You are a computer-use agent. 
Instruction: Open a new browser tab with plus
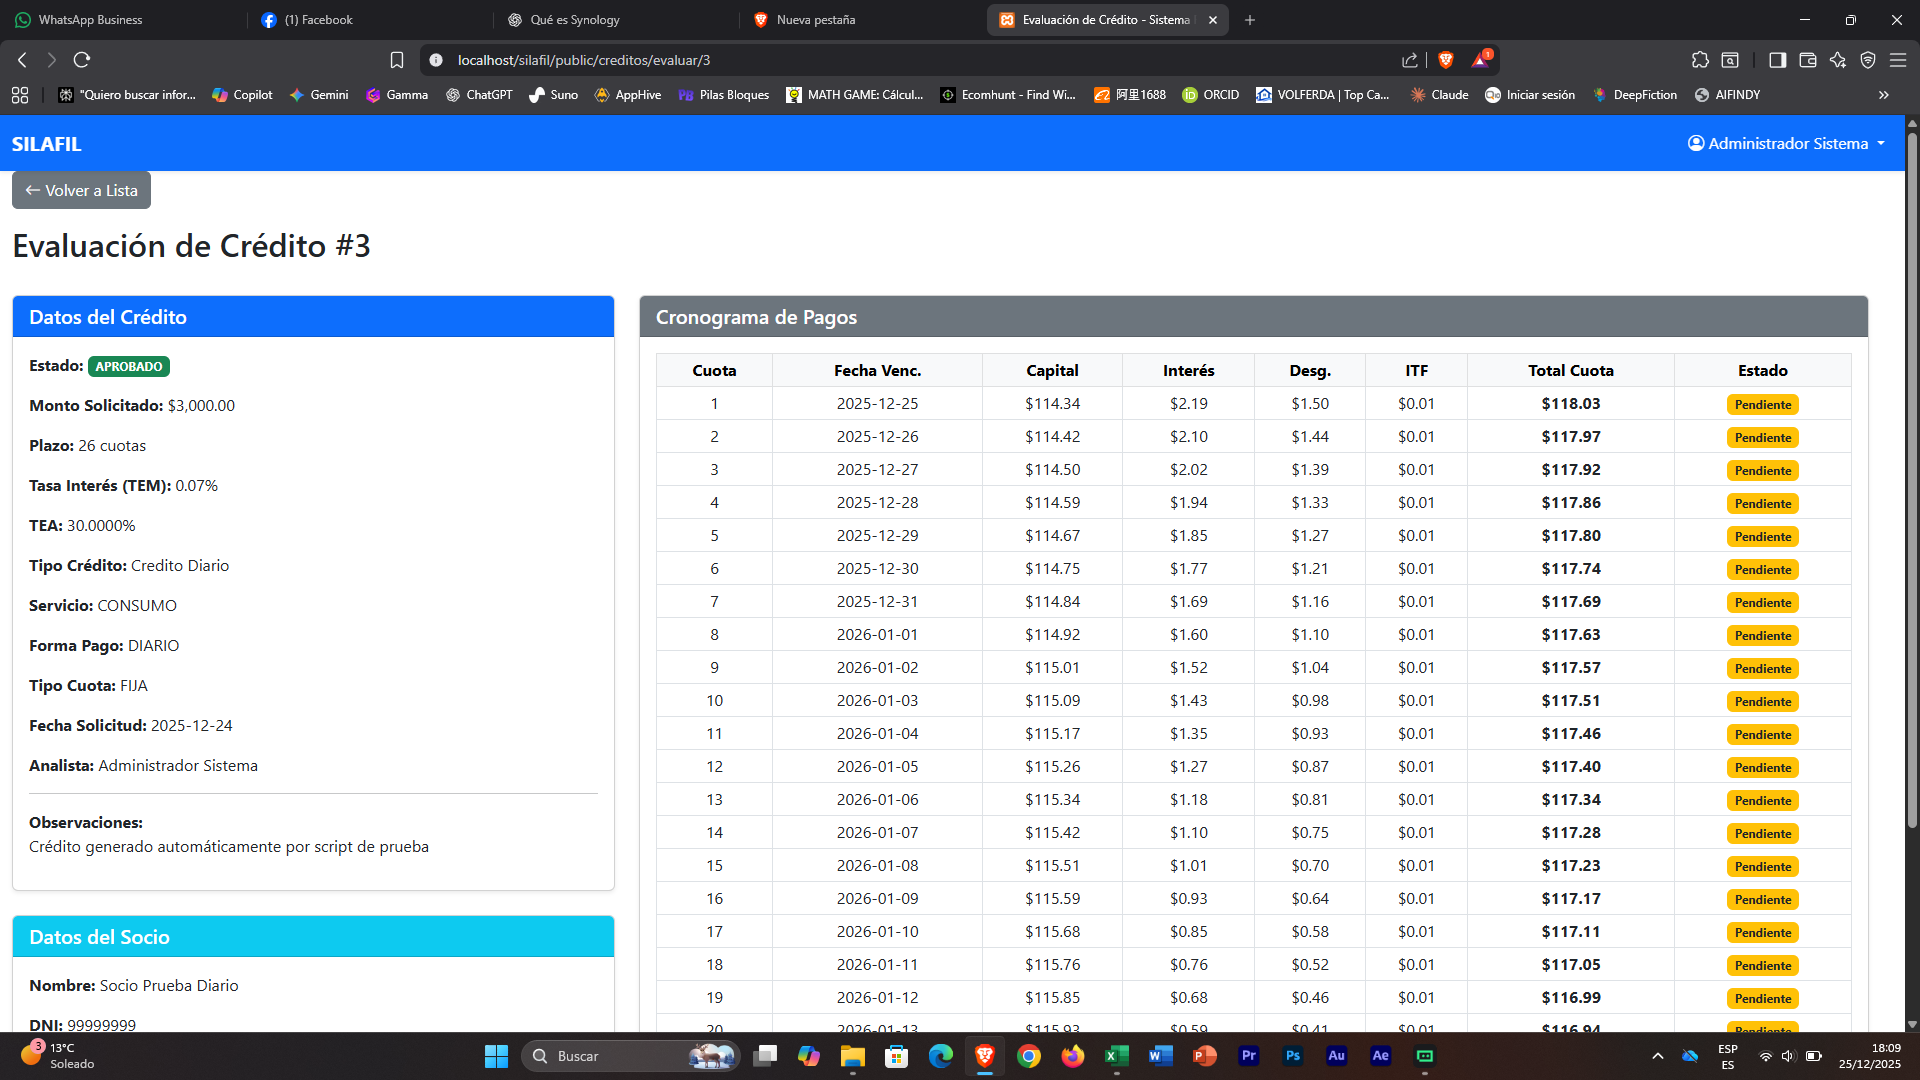(1249, 20)
